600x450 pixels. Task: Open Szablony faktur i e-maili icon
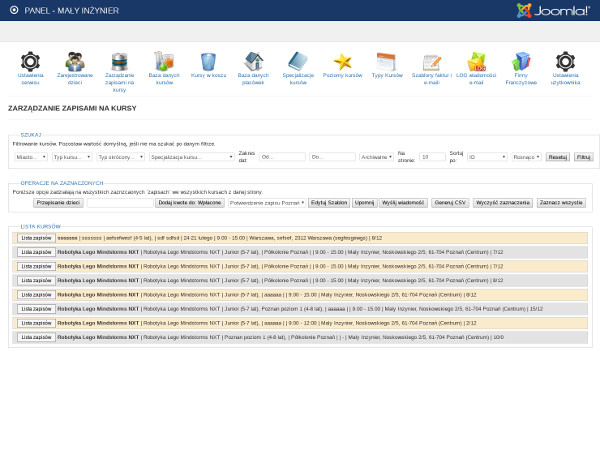click(431, 62)
